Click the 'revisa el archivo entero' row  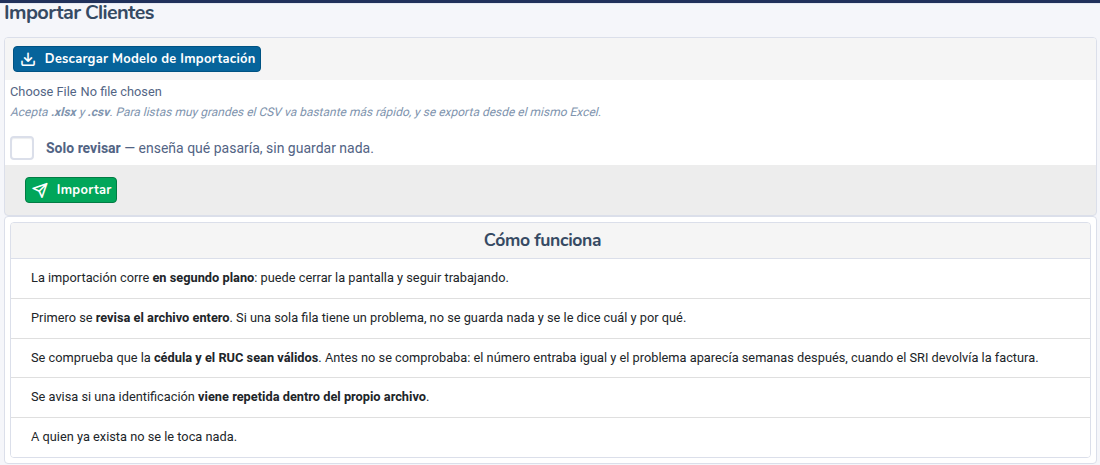[x=550, y=318]
